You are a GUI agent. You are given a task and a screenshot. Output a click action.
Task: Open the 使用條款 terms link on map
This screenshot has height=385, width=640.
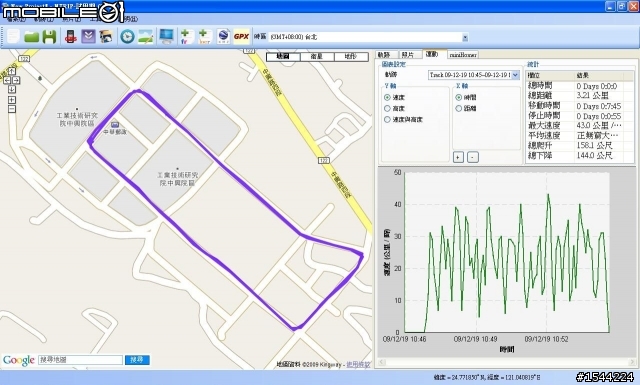[x=358, y=364]
